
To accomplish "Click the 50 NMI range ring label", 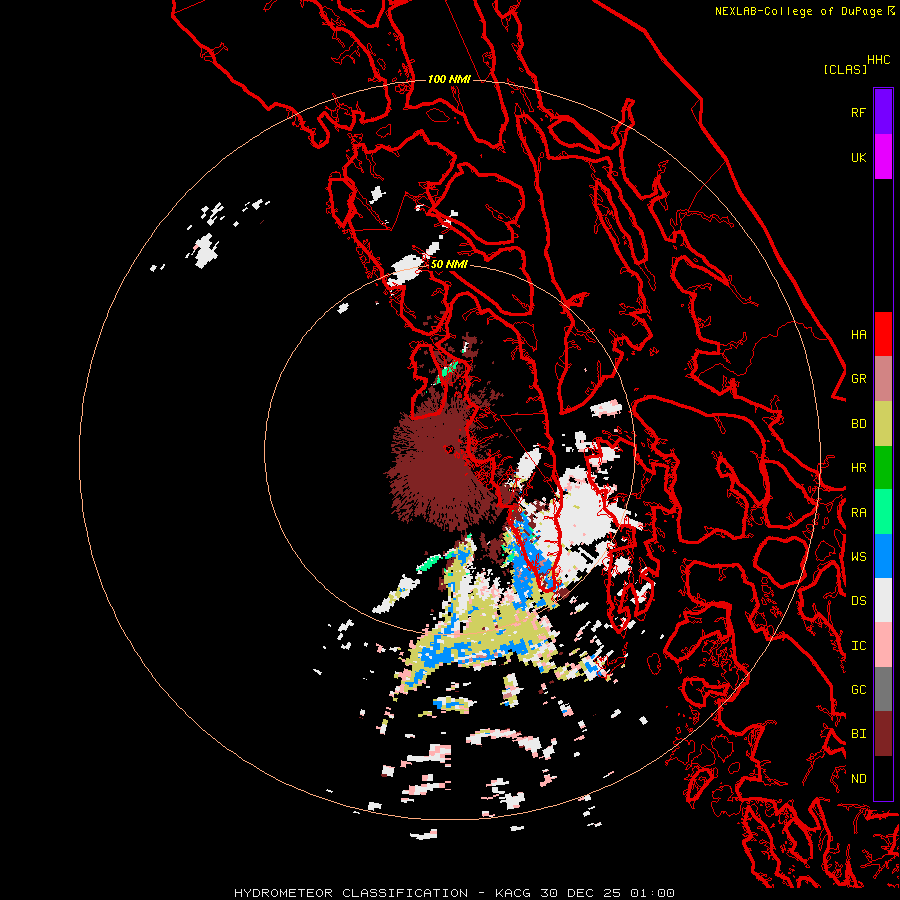I will (449, 265).
